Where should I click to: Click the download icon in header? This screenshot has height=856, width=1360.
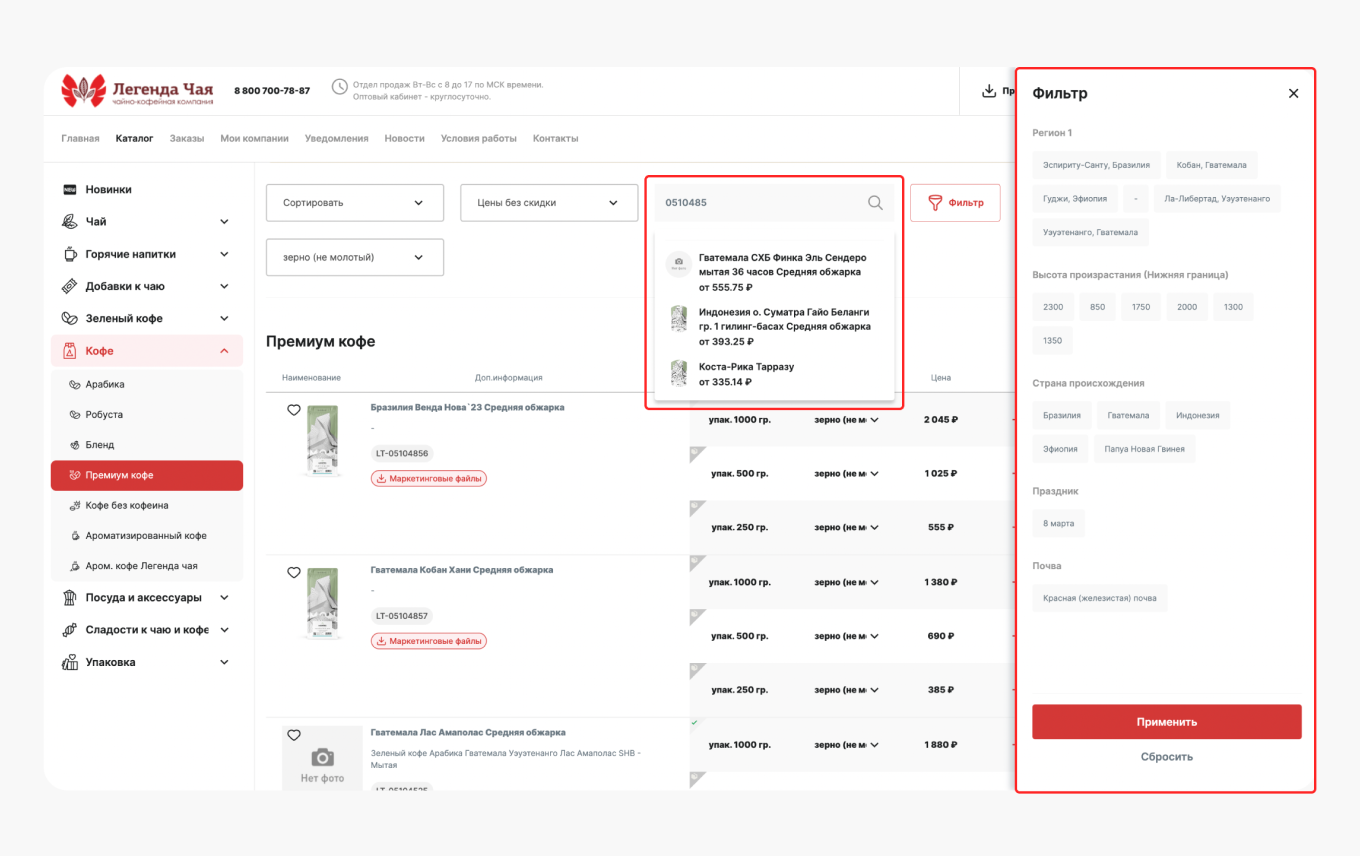988,91
